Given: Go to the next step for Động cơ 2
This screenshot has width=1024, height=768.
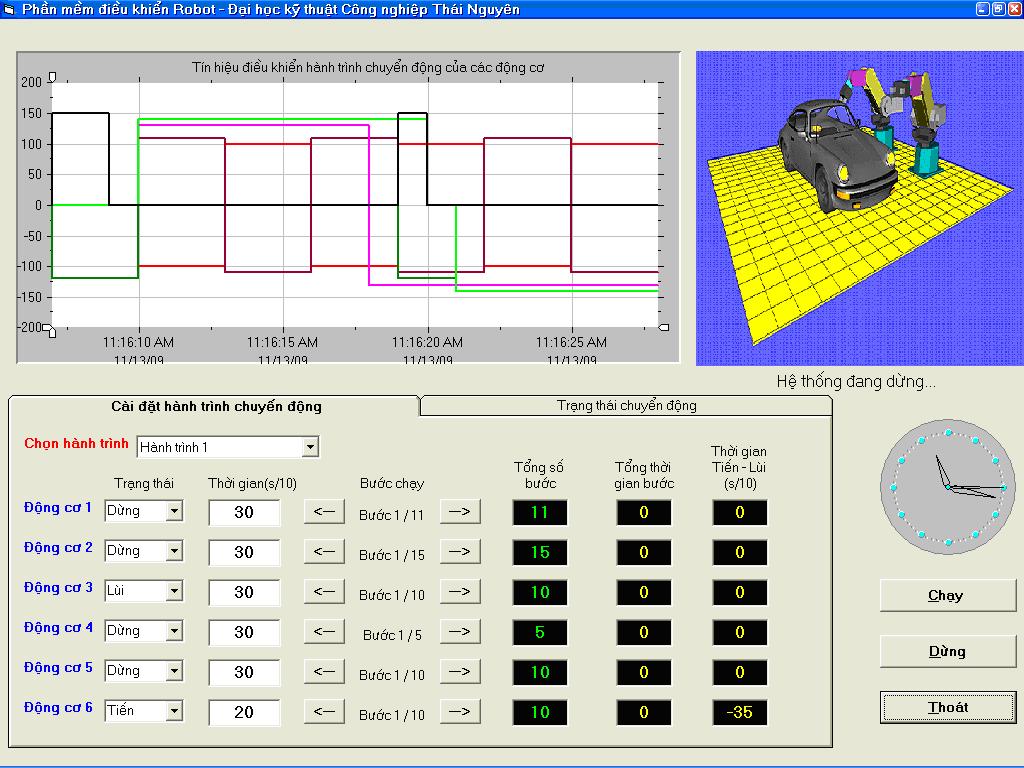Looking at the screenshot, I should tap(460, 552).
